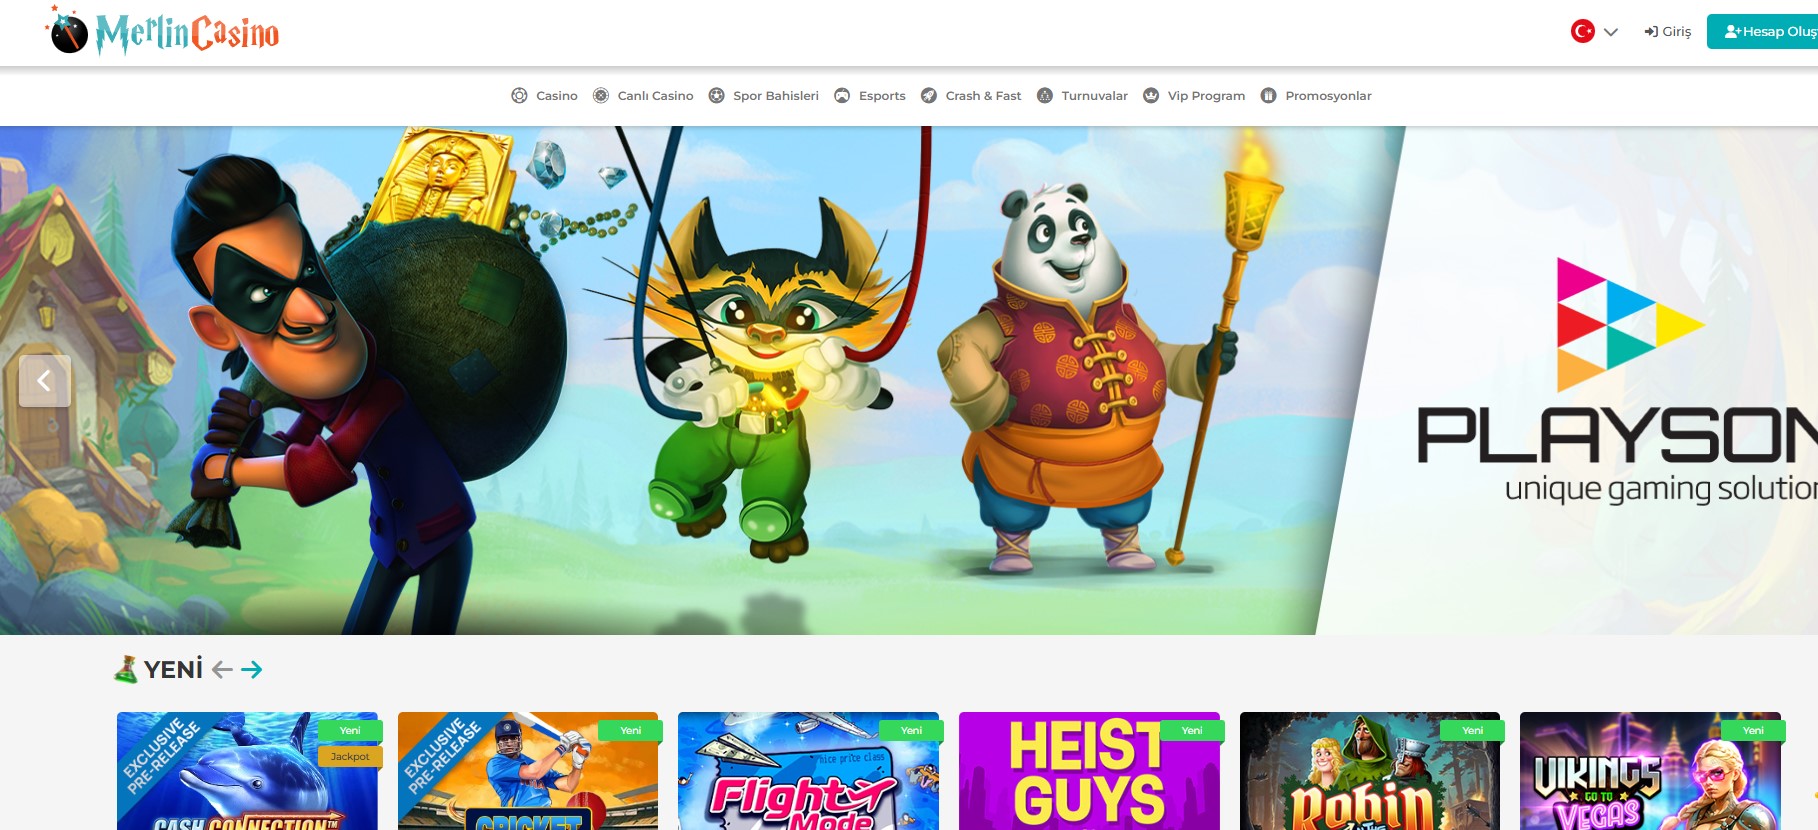This screenshot has height=830, width=1818.
Task: Click the Esports gamepad icon
Action: coord(842,96)
